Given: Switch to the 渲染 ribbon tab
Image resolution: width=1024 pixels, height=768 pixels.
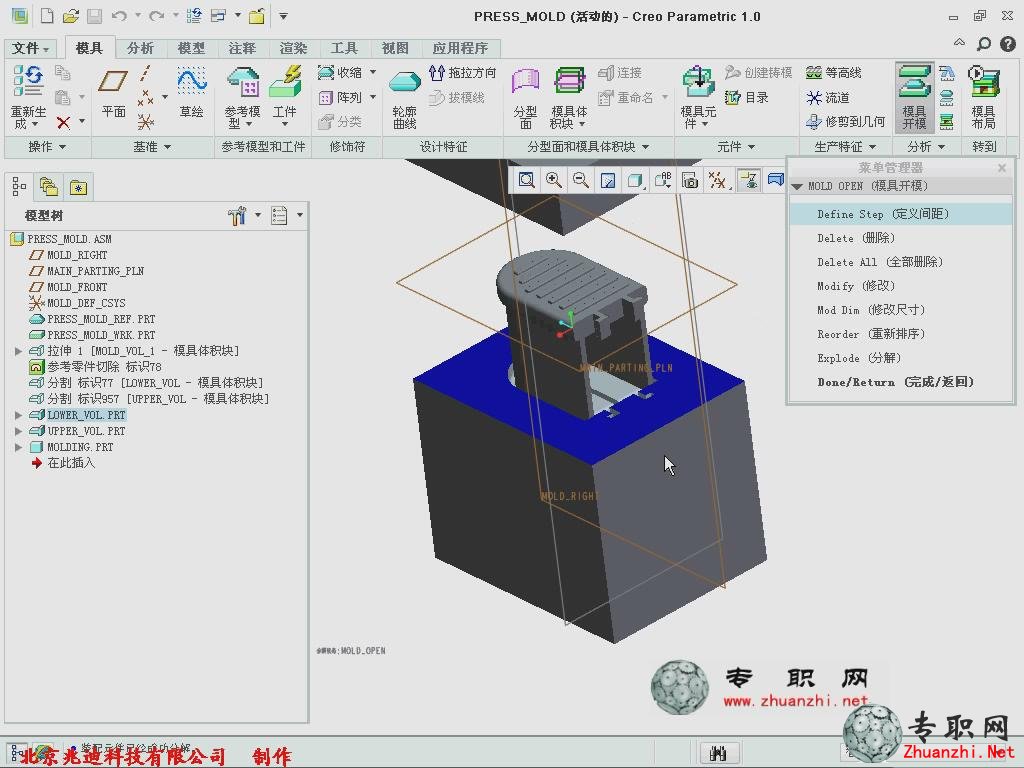Looking at the screenshot, I should [x=293, y=48].
